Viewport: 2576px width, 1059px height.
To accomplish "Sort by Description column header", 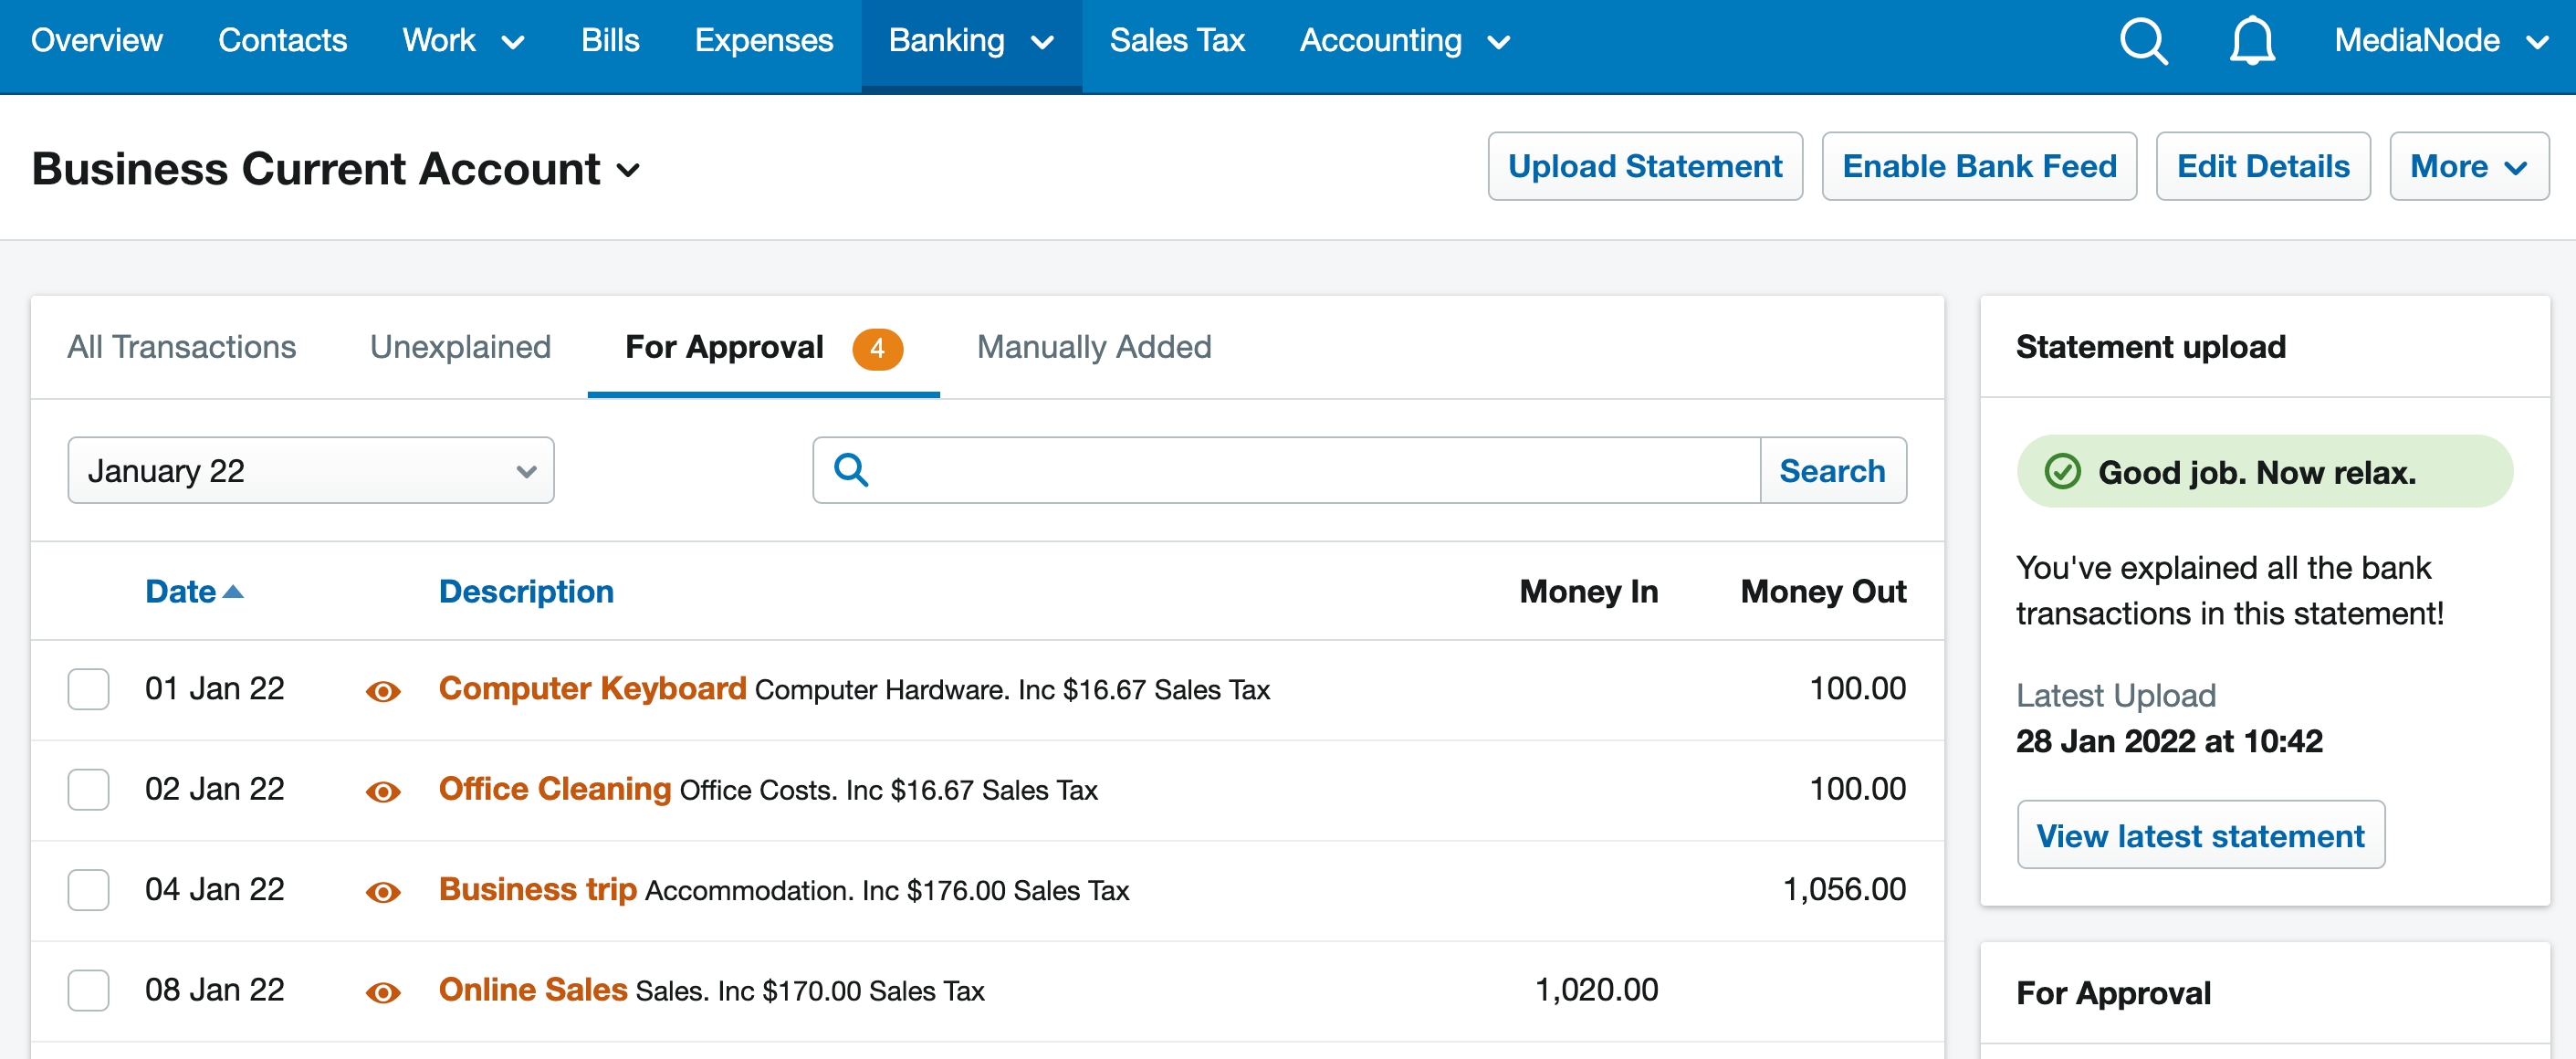I will point(526,591).
